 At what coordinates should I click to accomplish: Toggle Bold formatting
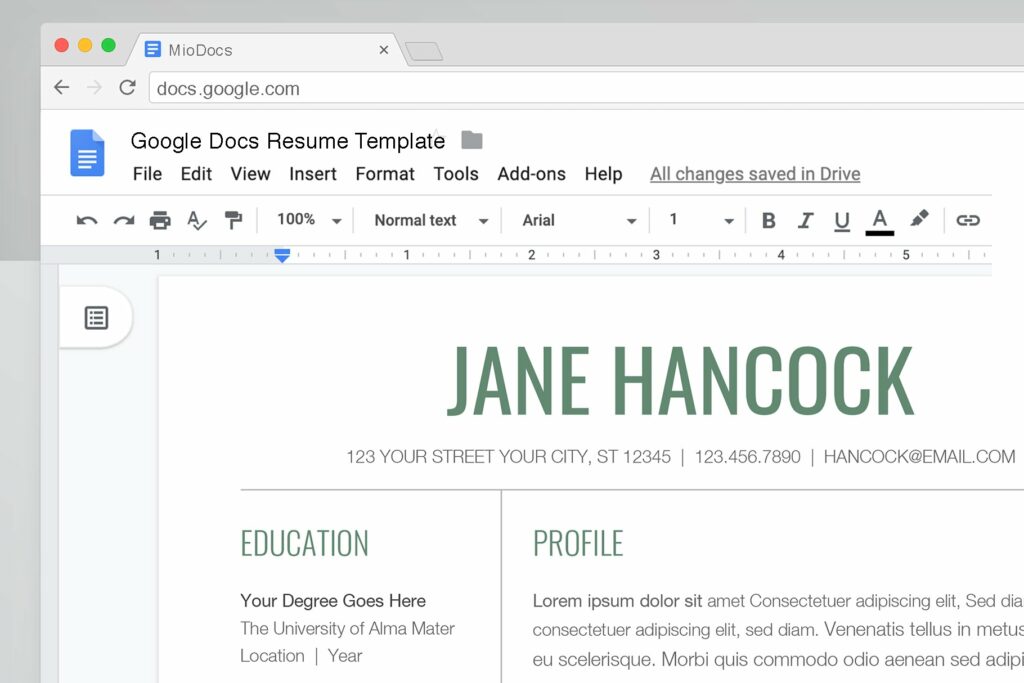(769, 221)
